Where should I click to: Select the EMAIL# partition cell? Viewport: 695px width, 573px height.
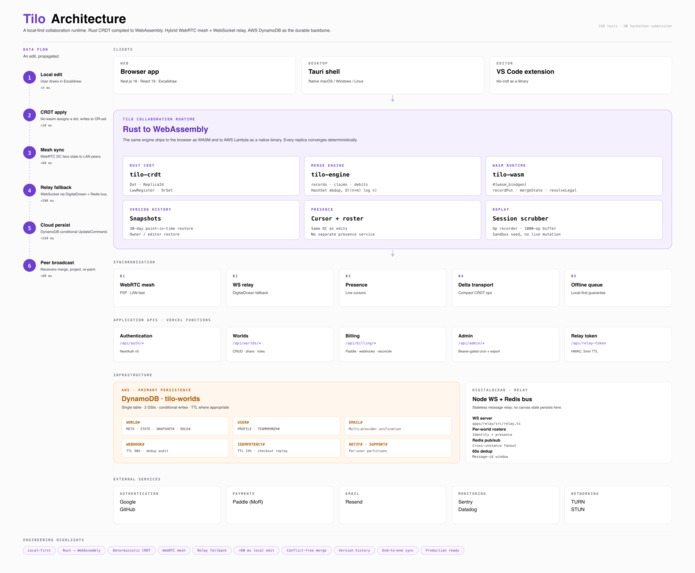coord(398,426)
